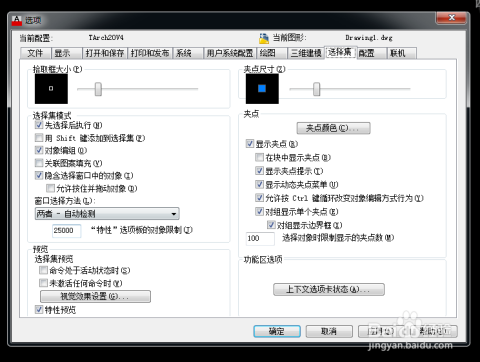This screenshot has height=362, width=480.
Task: Confirm with the 确定 button
Action: click(x=277, y=331)
